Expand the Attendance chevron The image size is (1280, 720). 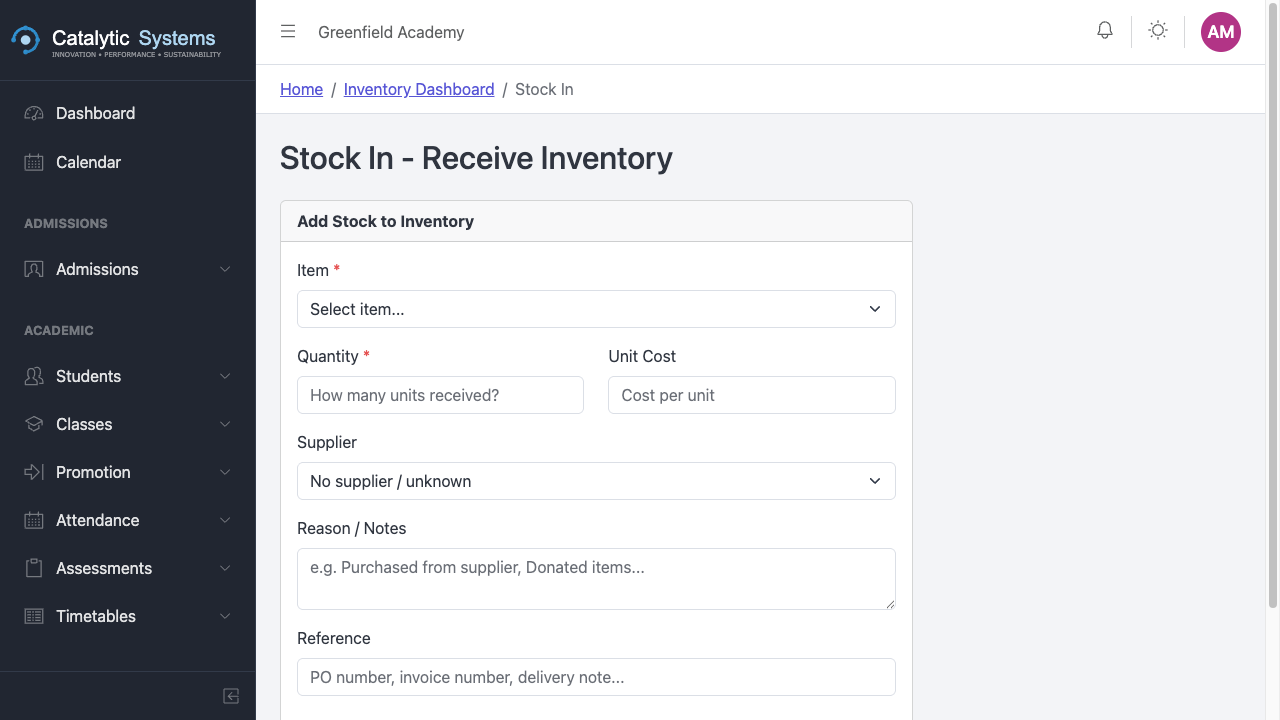225,520
